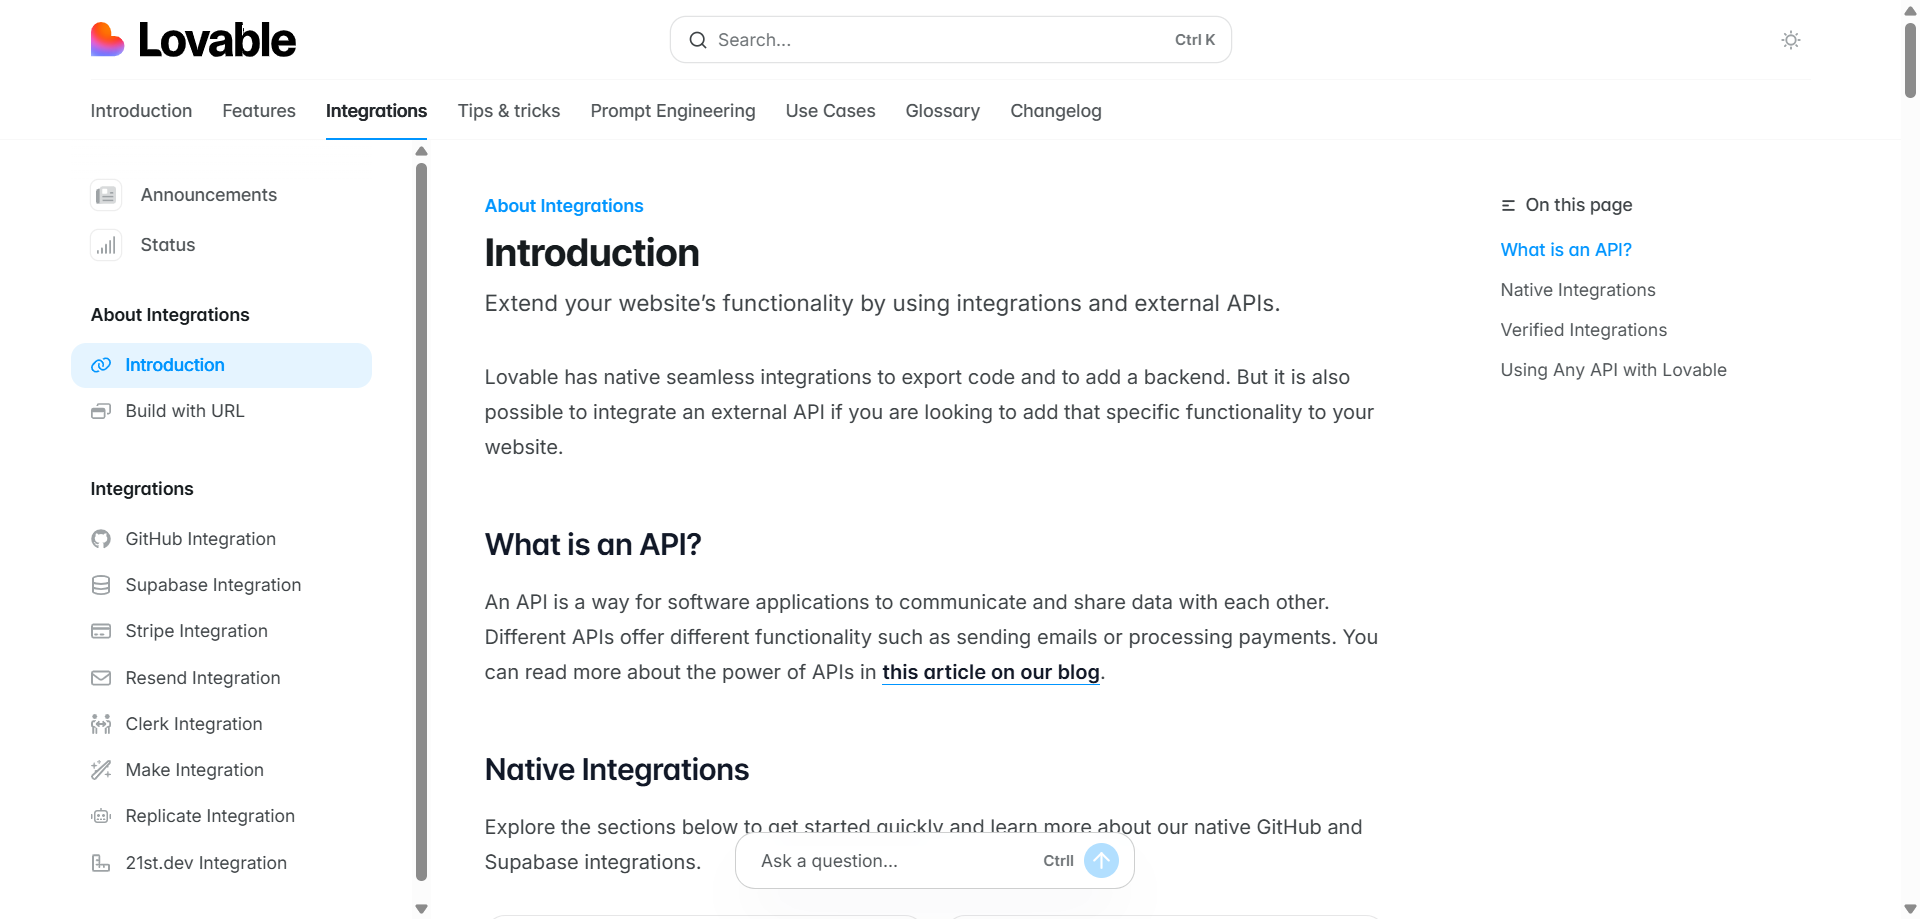
Task: Click the Introduction link icon in sidebar
Action: coord(101,365)
